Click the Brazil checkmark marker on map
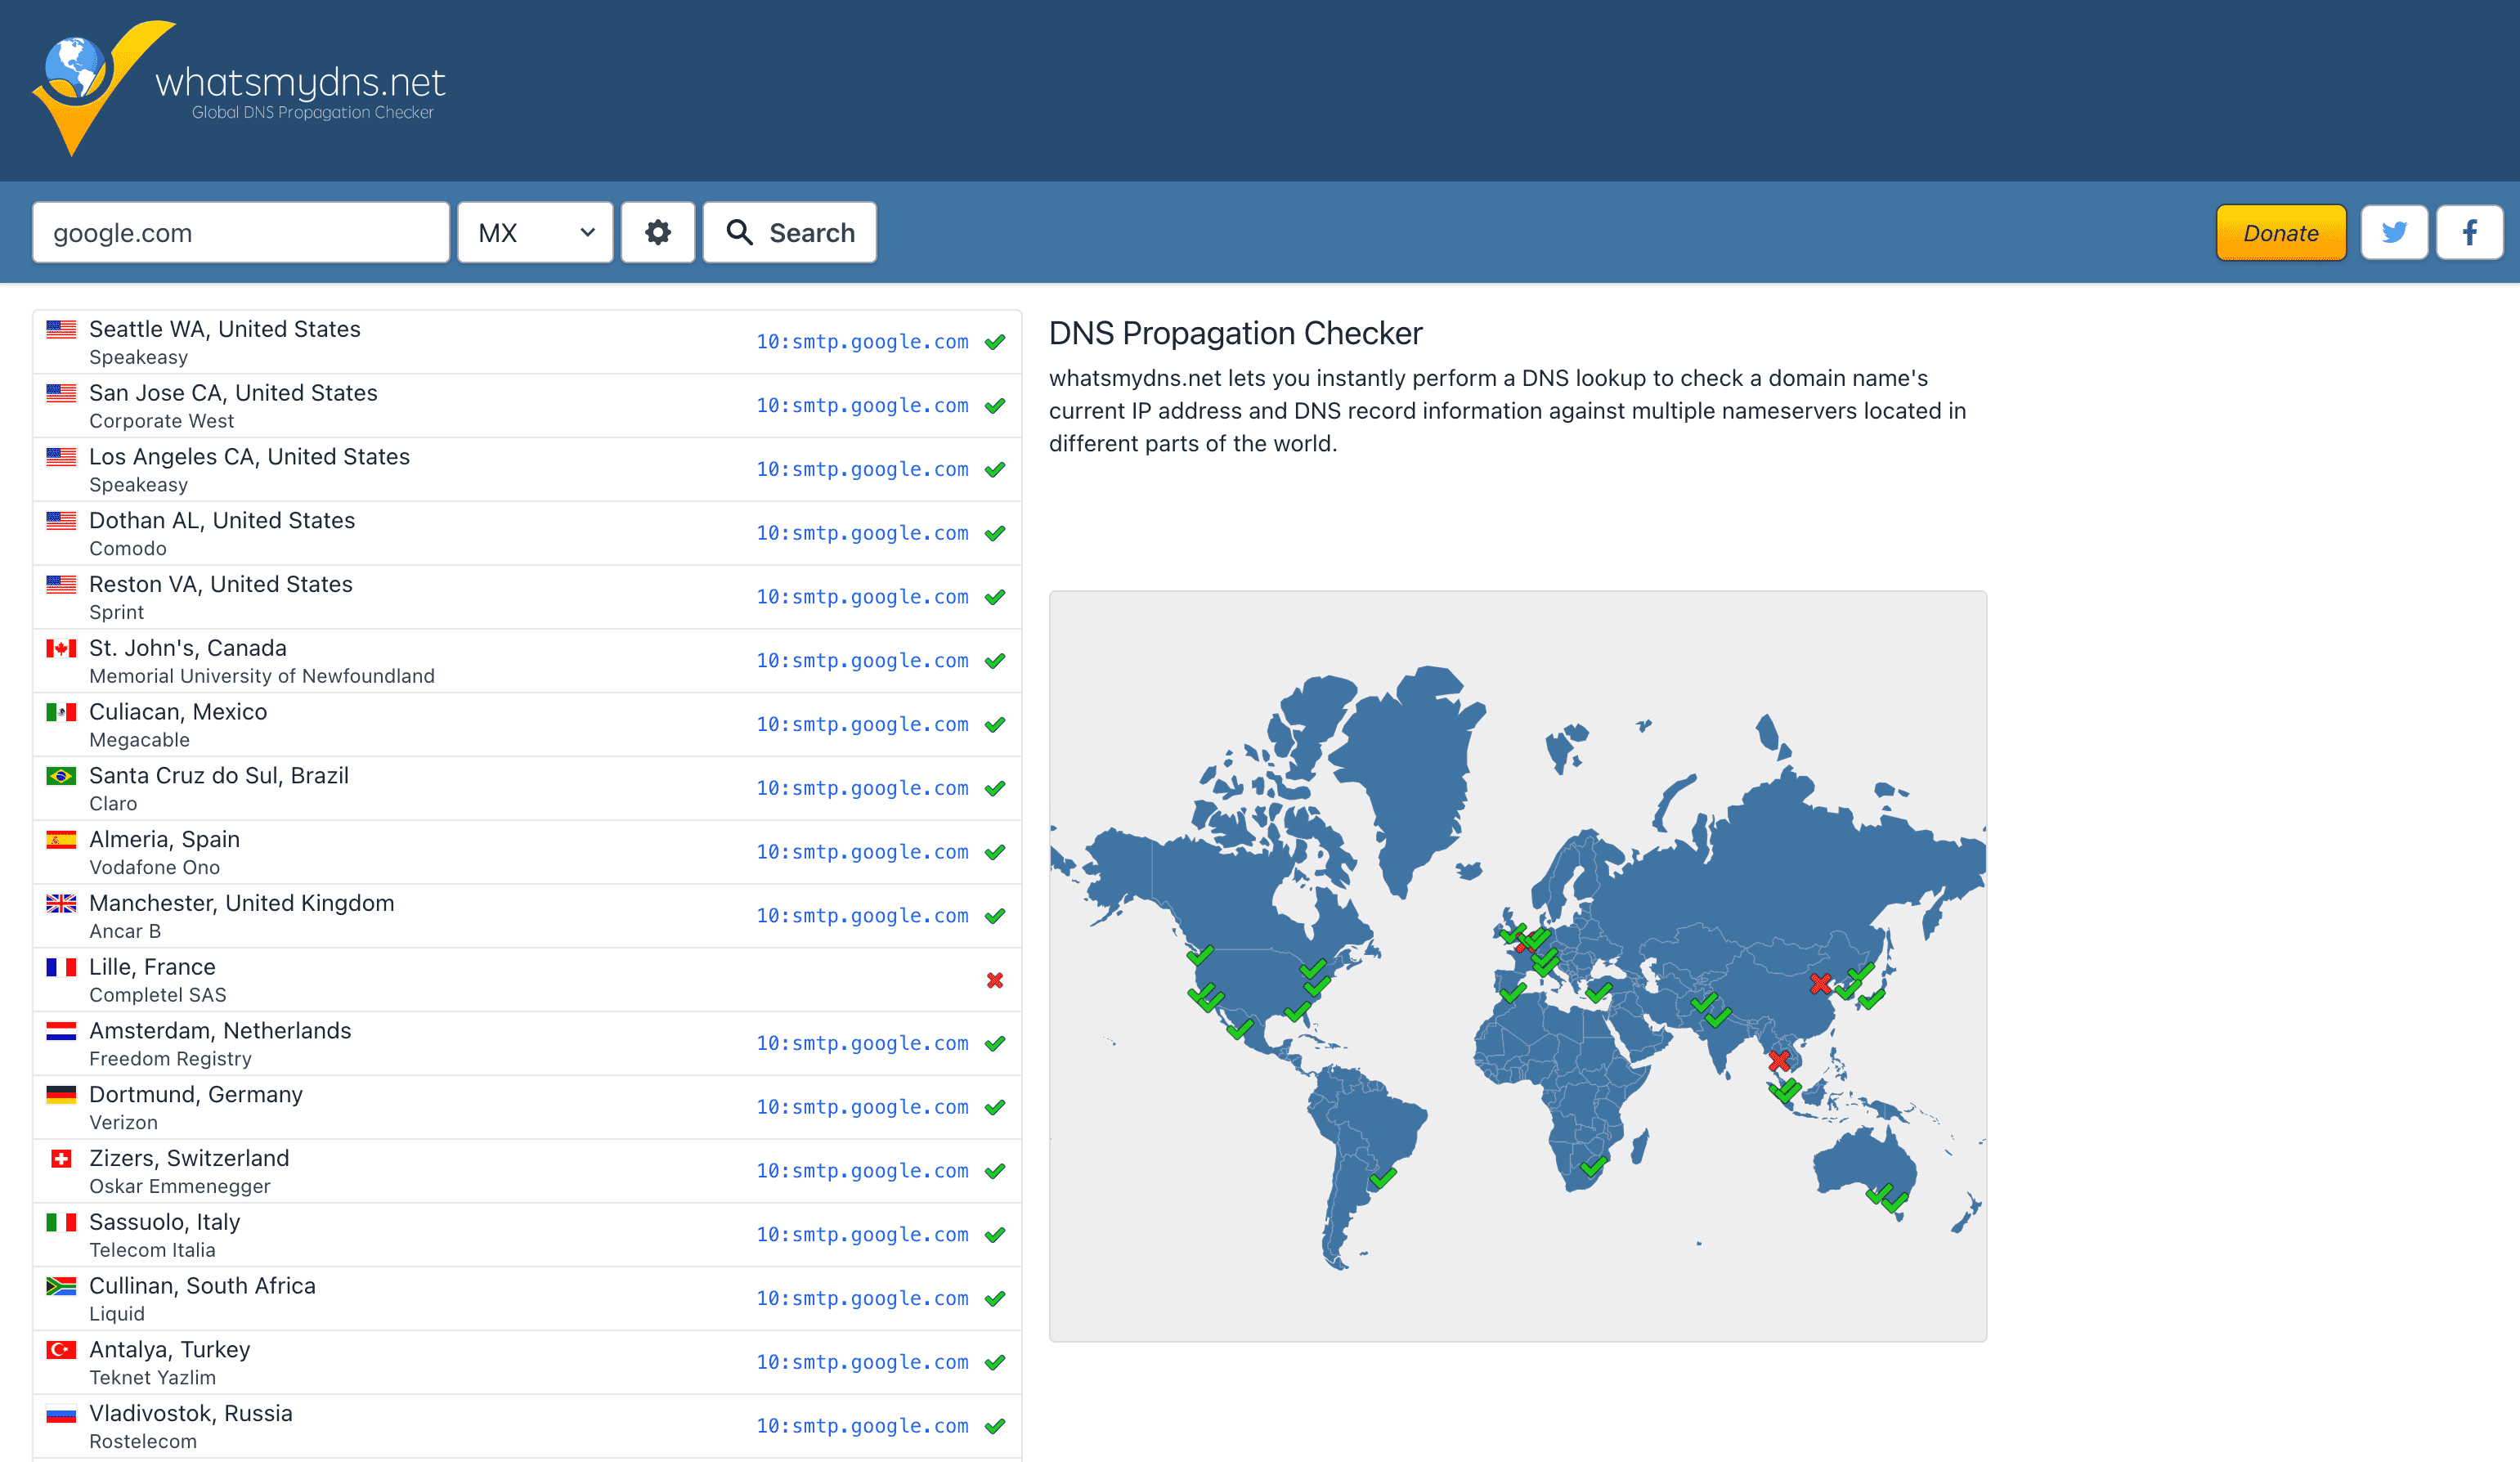Screen dimensions: 2520x1462 [x=1382, y=1179]
